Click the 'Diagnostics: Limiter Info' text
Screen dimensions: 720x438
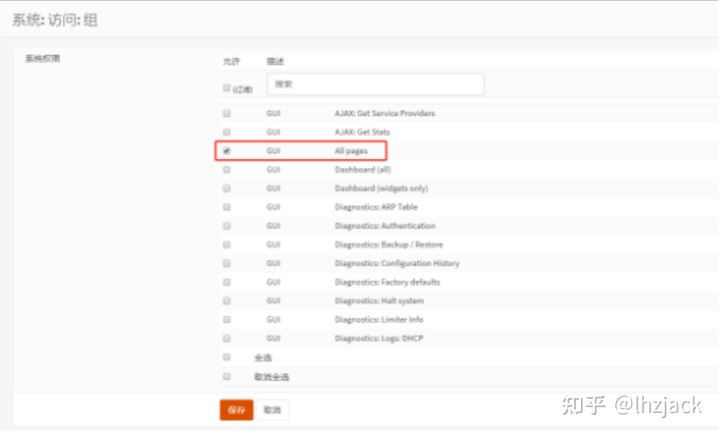click(x=379, y=320)
